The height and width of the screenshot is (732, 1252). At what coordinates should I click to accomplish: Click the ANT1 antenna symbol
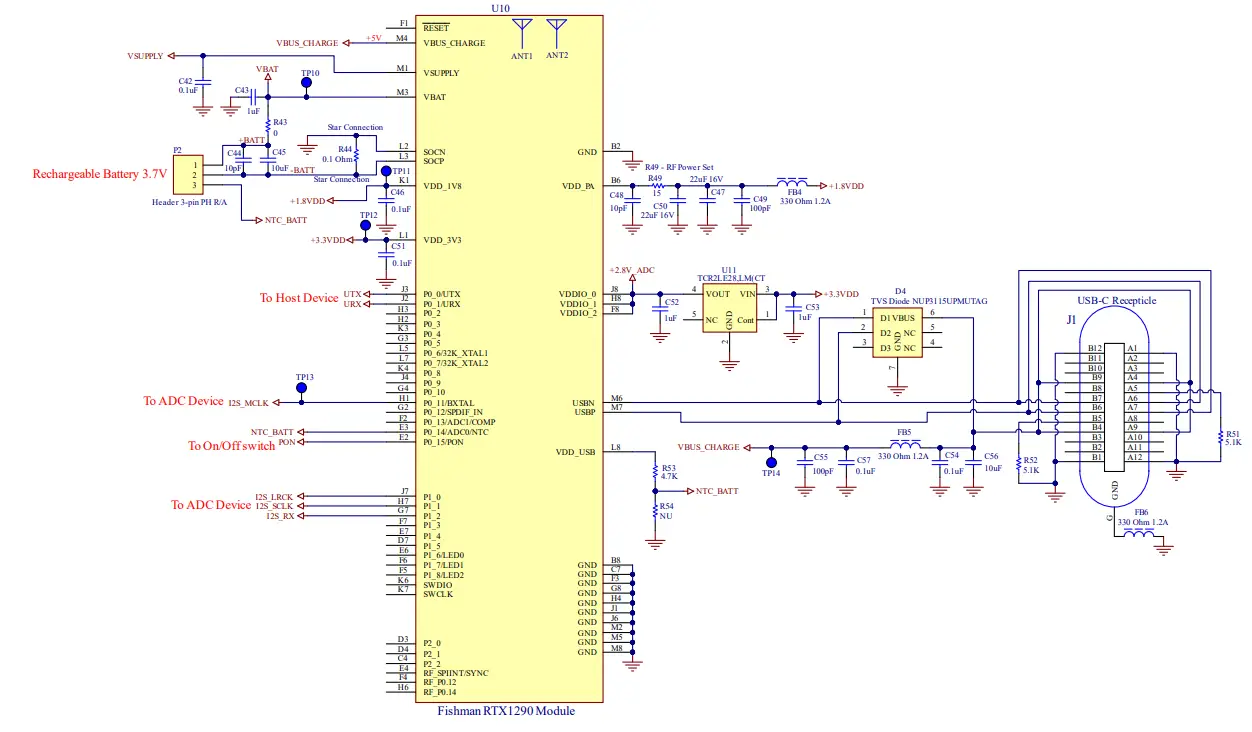click(521, 33)
